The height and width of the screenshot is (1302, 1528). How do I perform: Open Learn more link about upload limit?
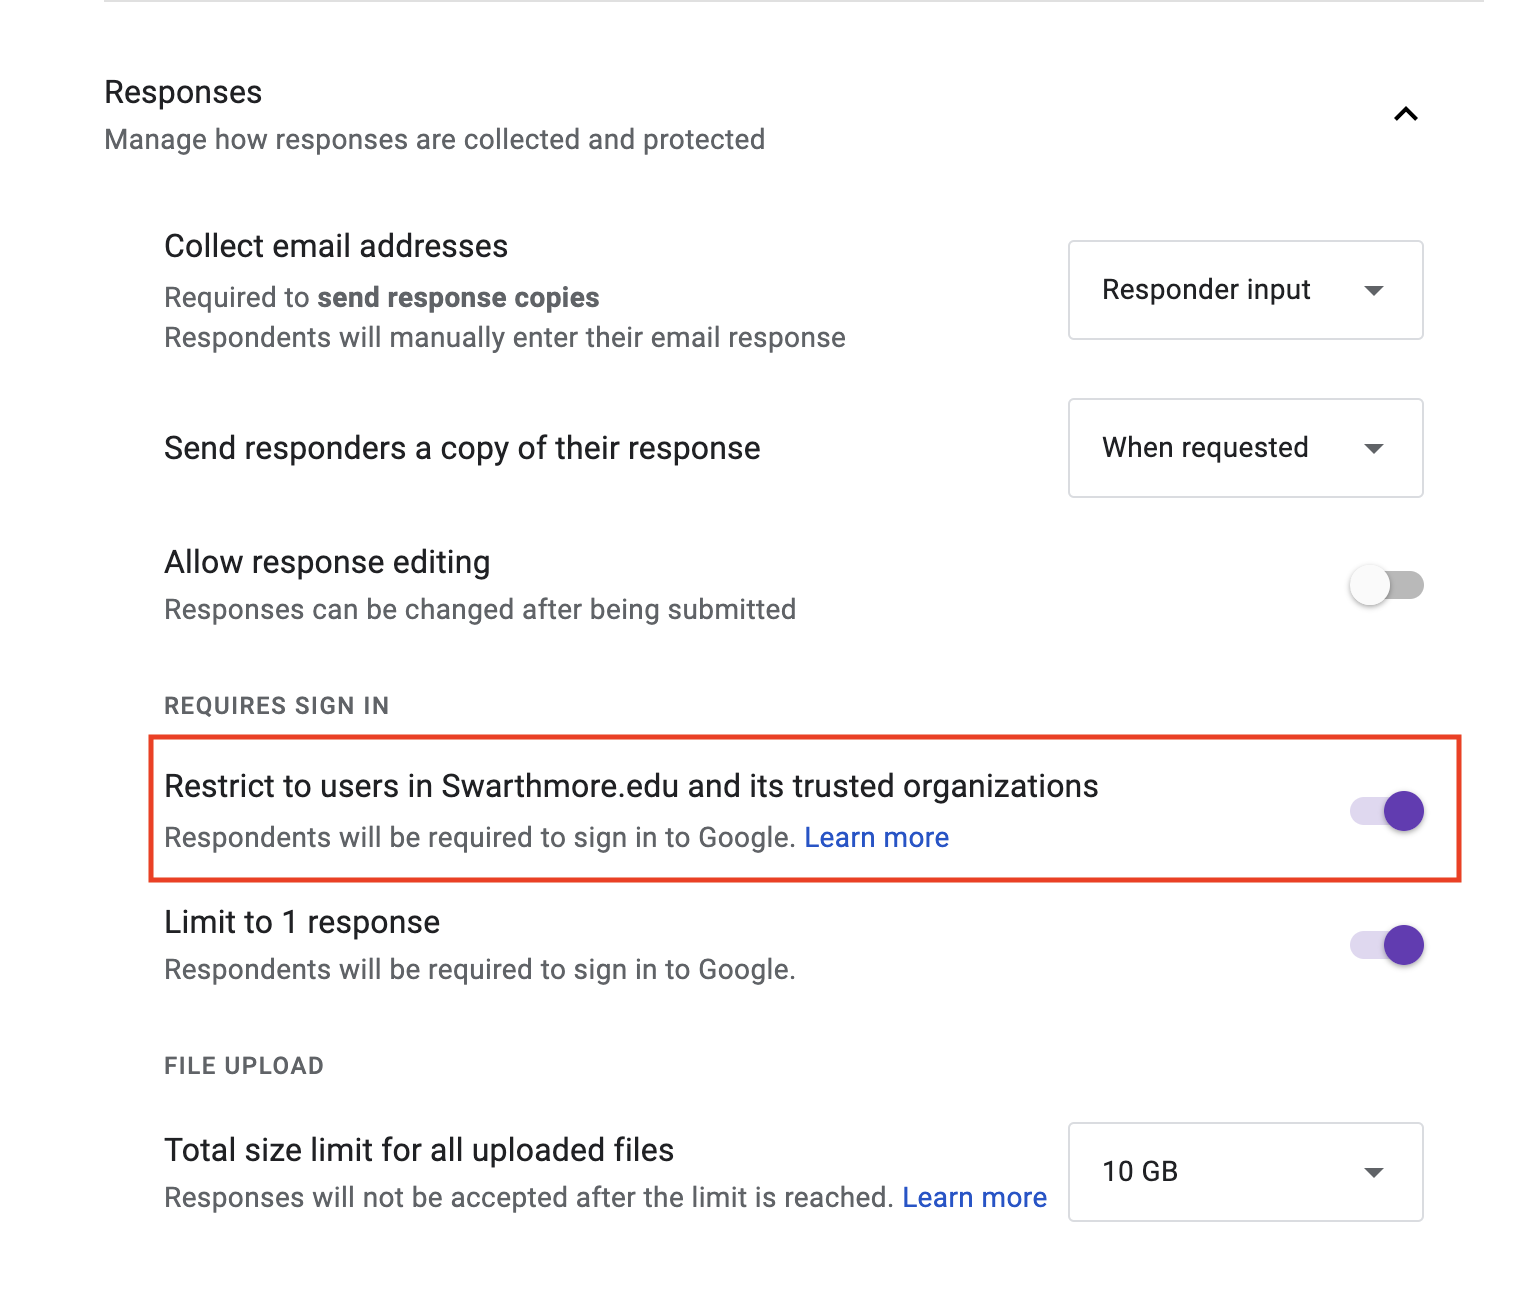coord(975,1198)
